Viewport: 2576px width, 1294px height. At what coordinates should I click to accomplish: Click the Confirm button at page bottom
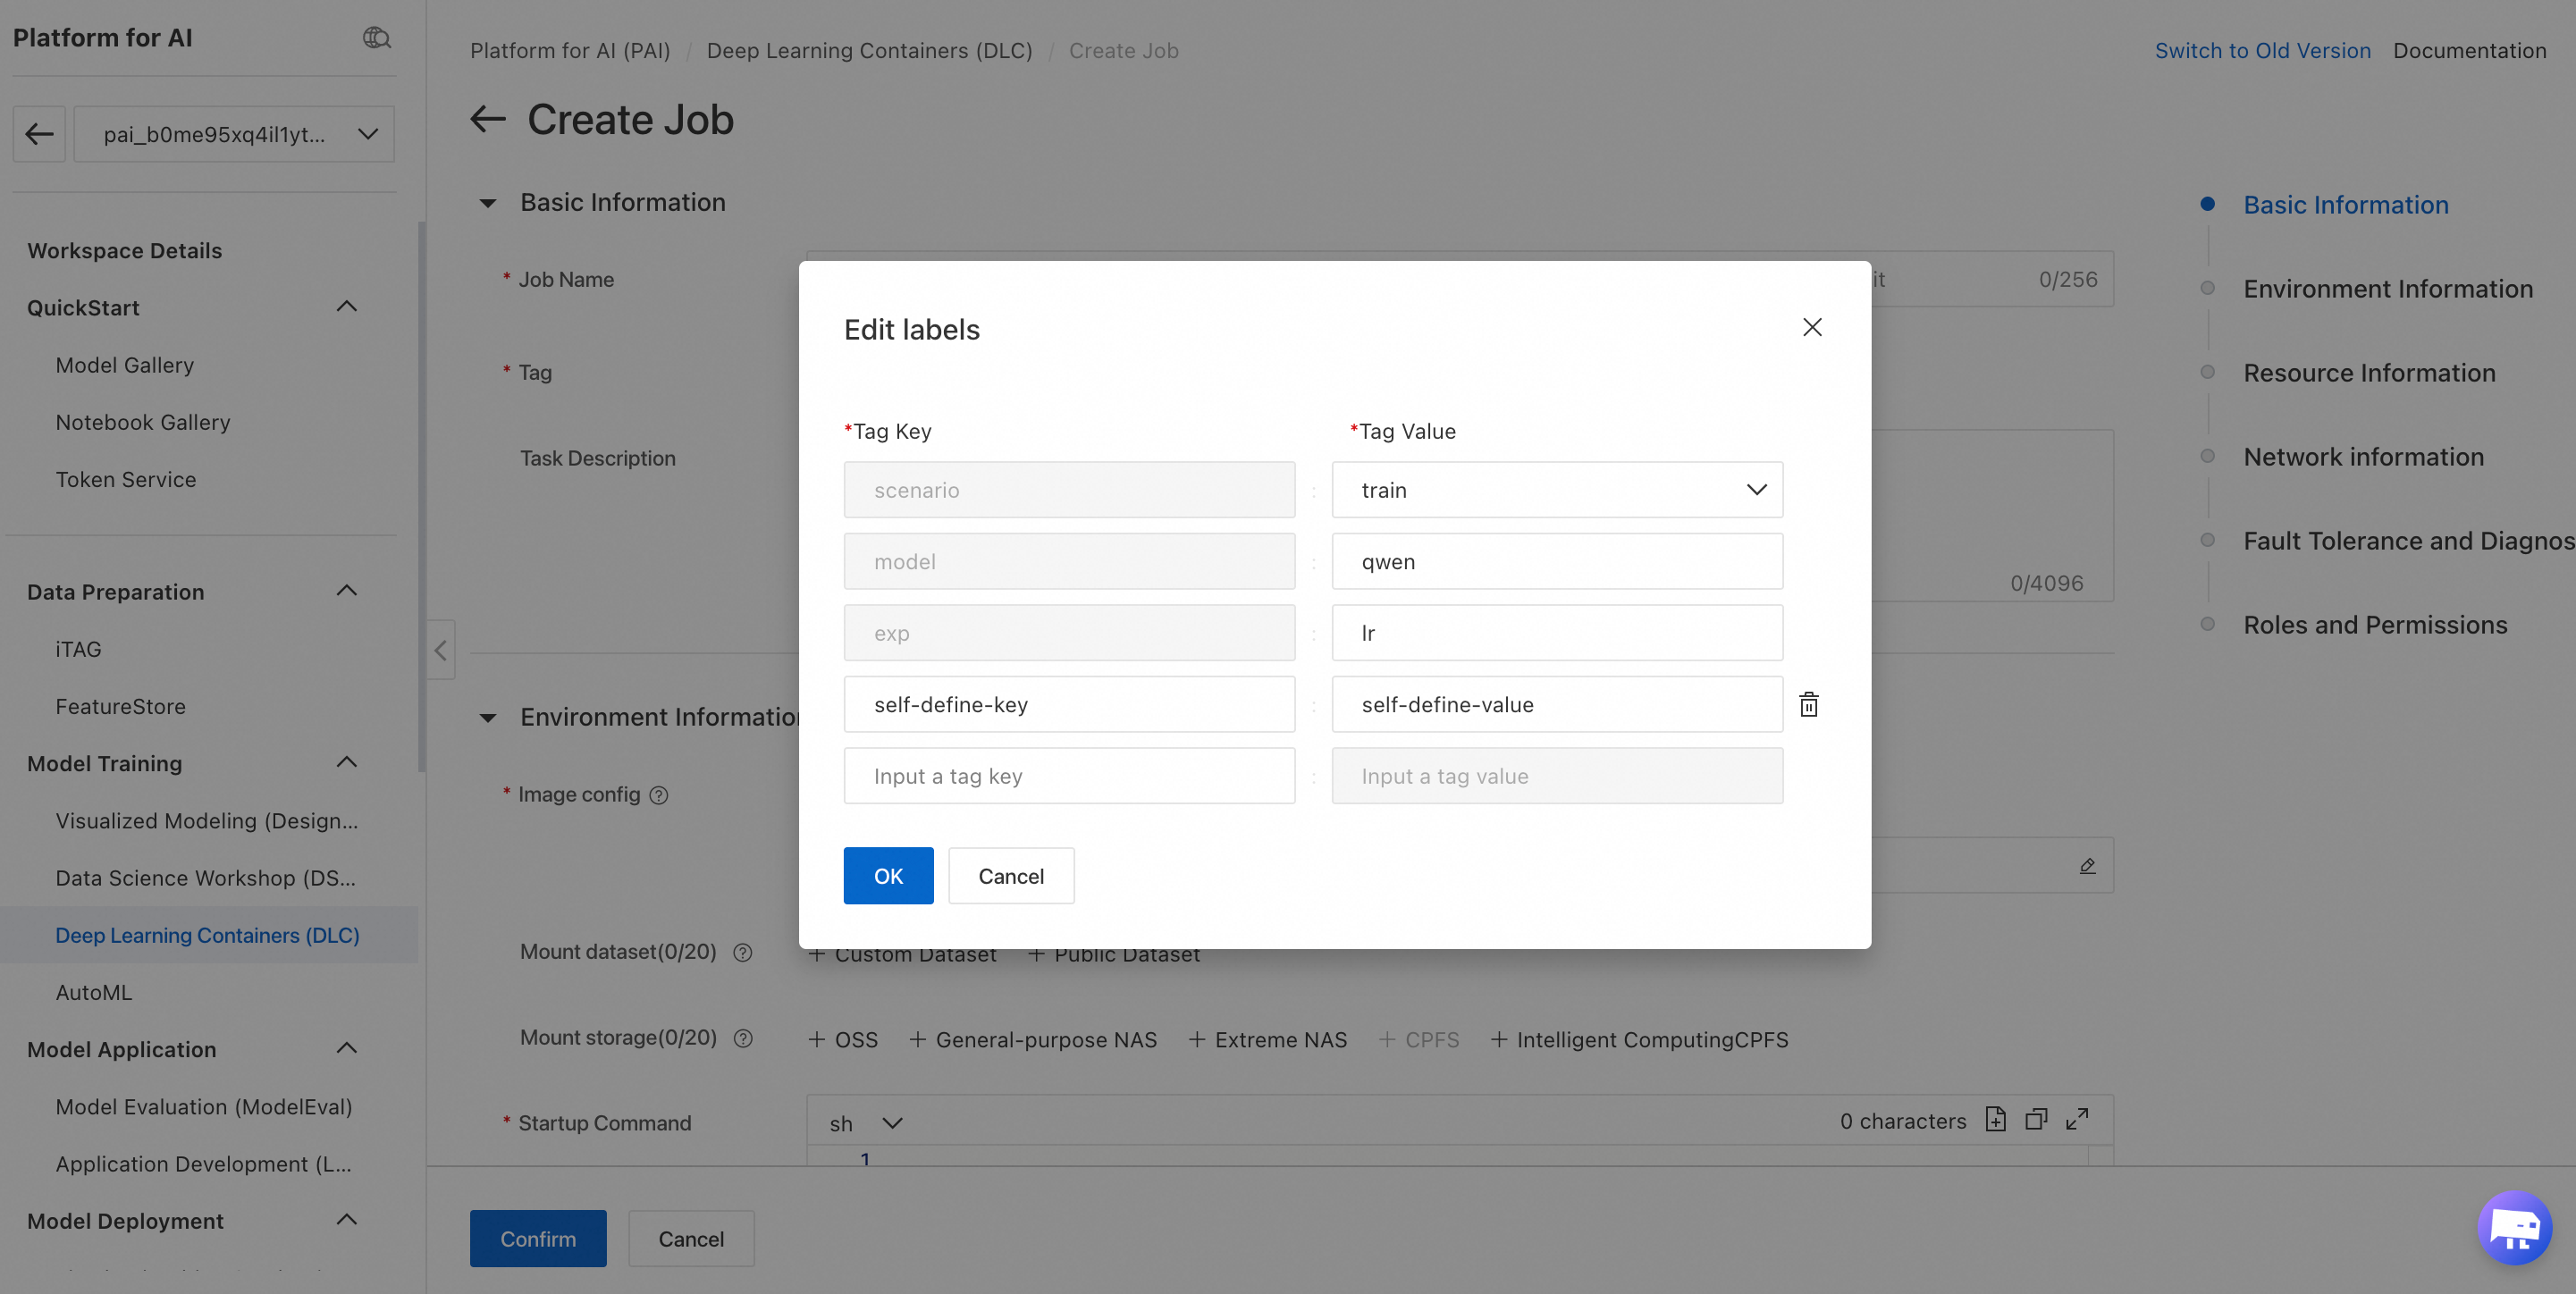538,1238
